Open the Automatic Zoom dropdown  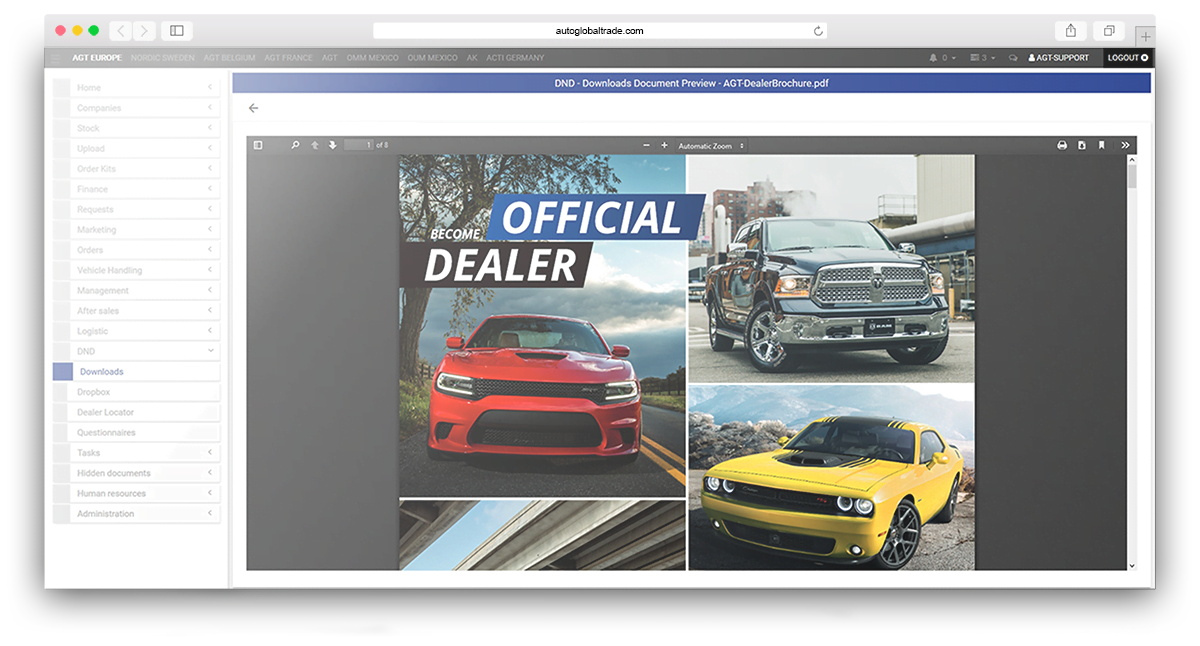[x=712, y=146]
